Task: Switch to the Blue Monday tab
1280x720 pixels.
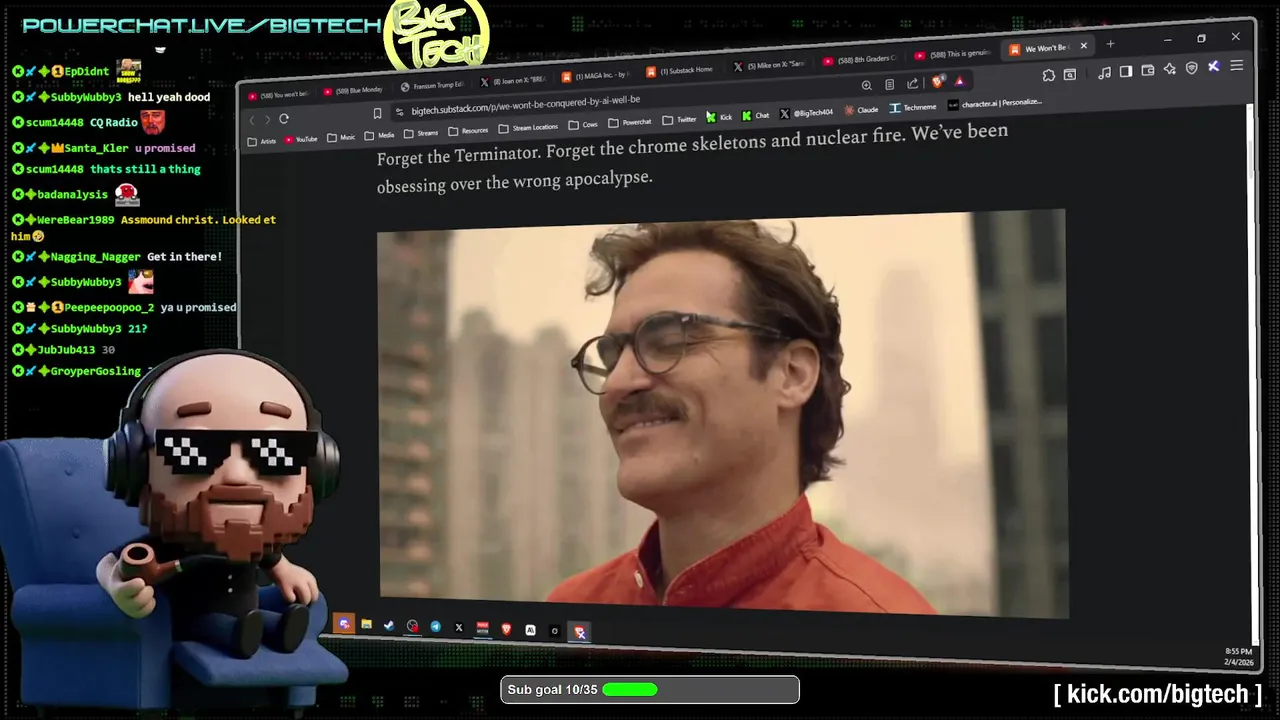Action: (354, 91)
